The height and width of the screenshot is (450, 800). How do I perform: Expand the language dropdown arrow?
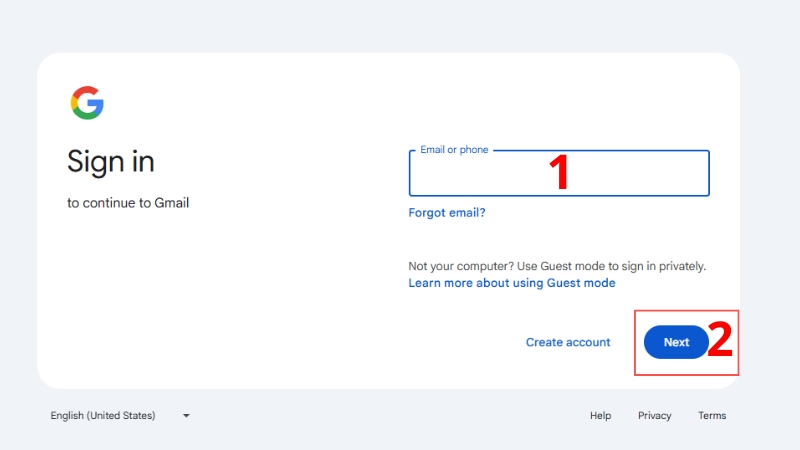(186, 416)
